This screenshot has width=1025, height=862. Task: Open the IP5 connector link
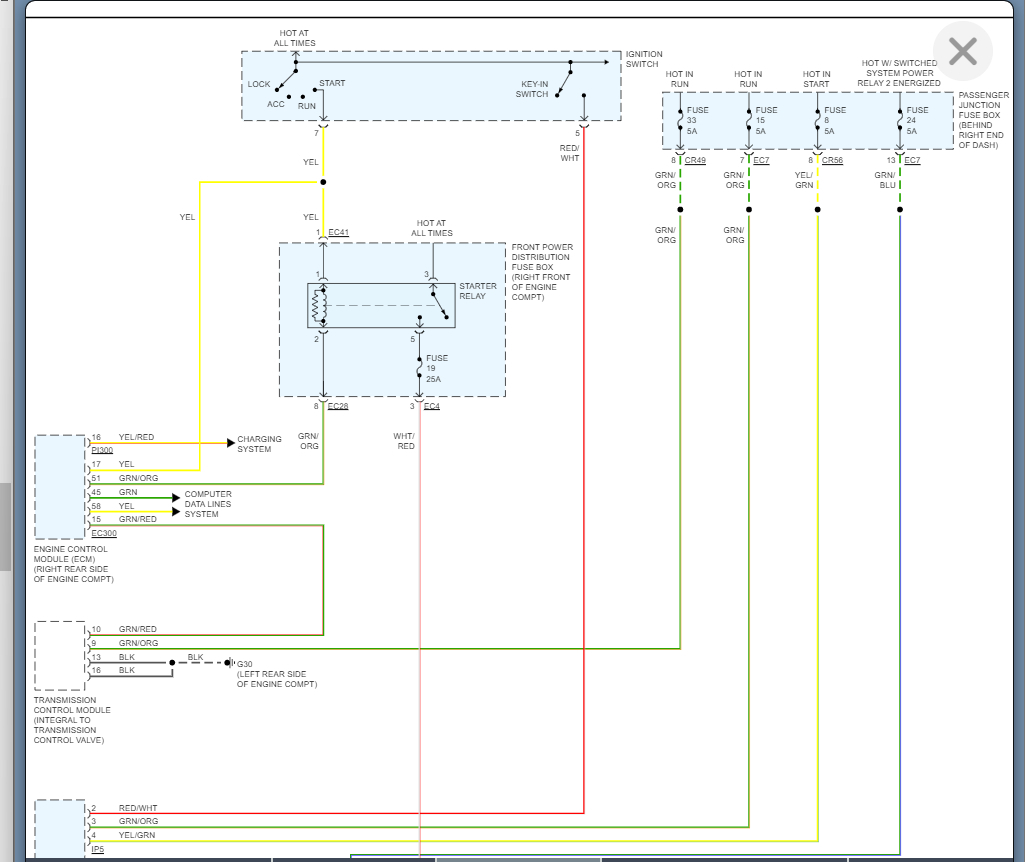(x=97, y=849)
